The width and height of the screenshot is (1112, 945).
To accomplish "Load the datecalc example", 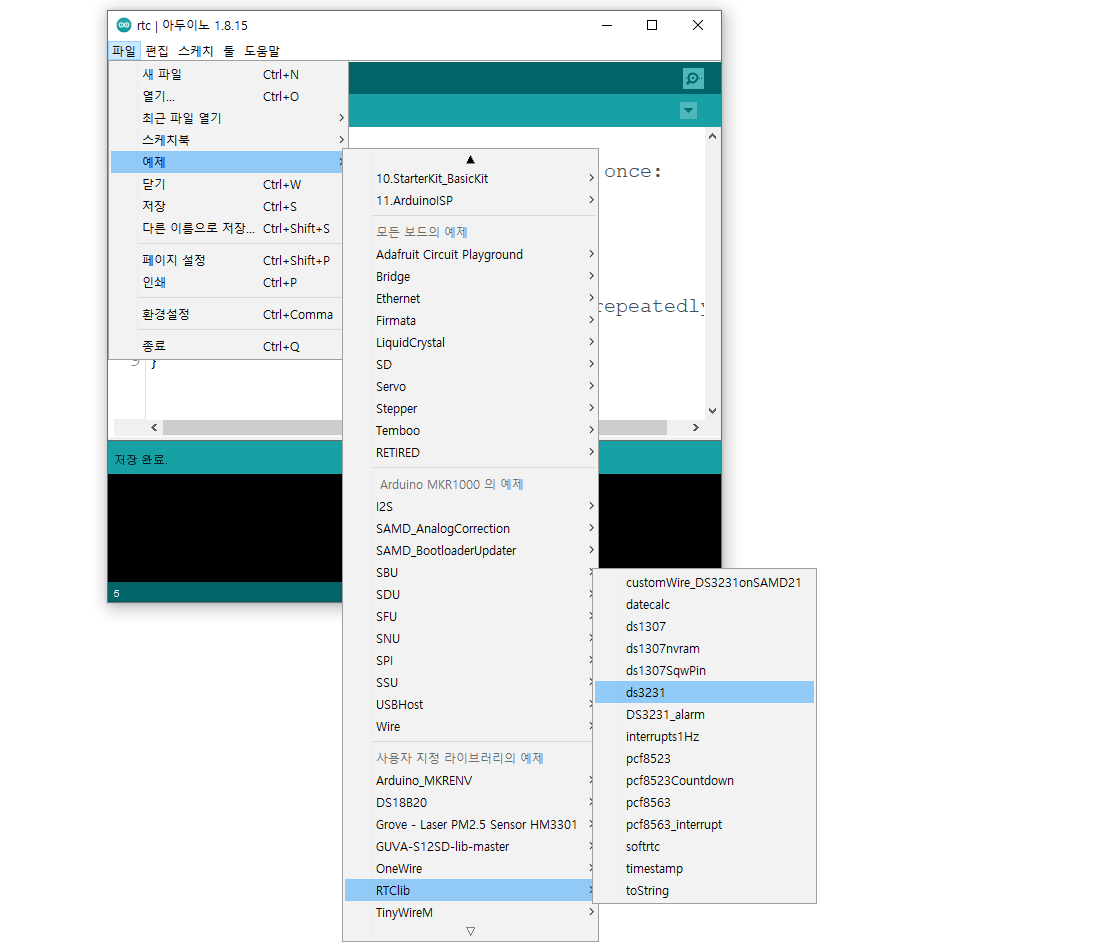I will (704, 604).
